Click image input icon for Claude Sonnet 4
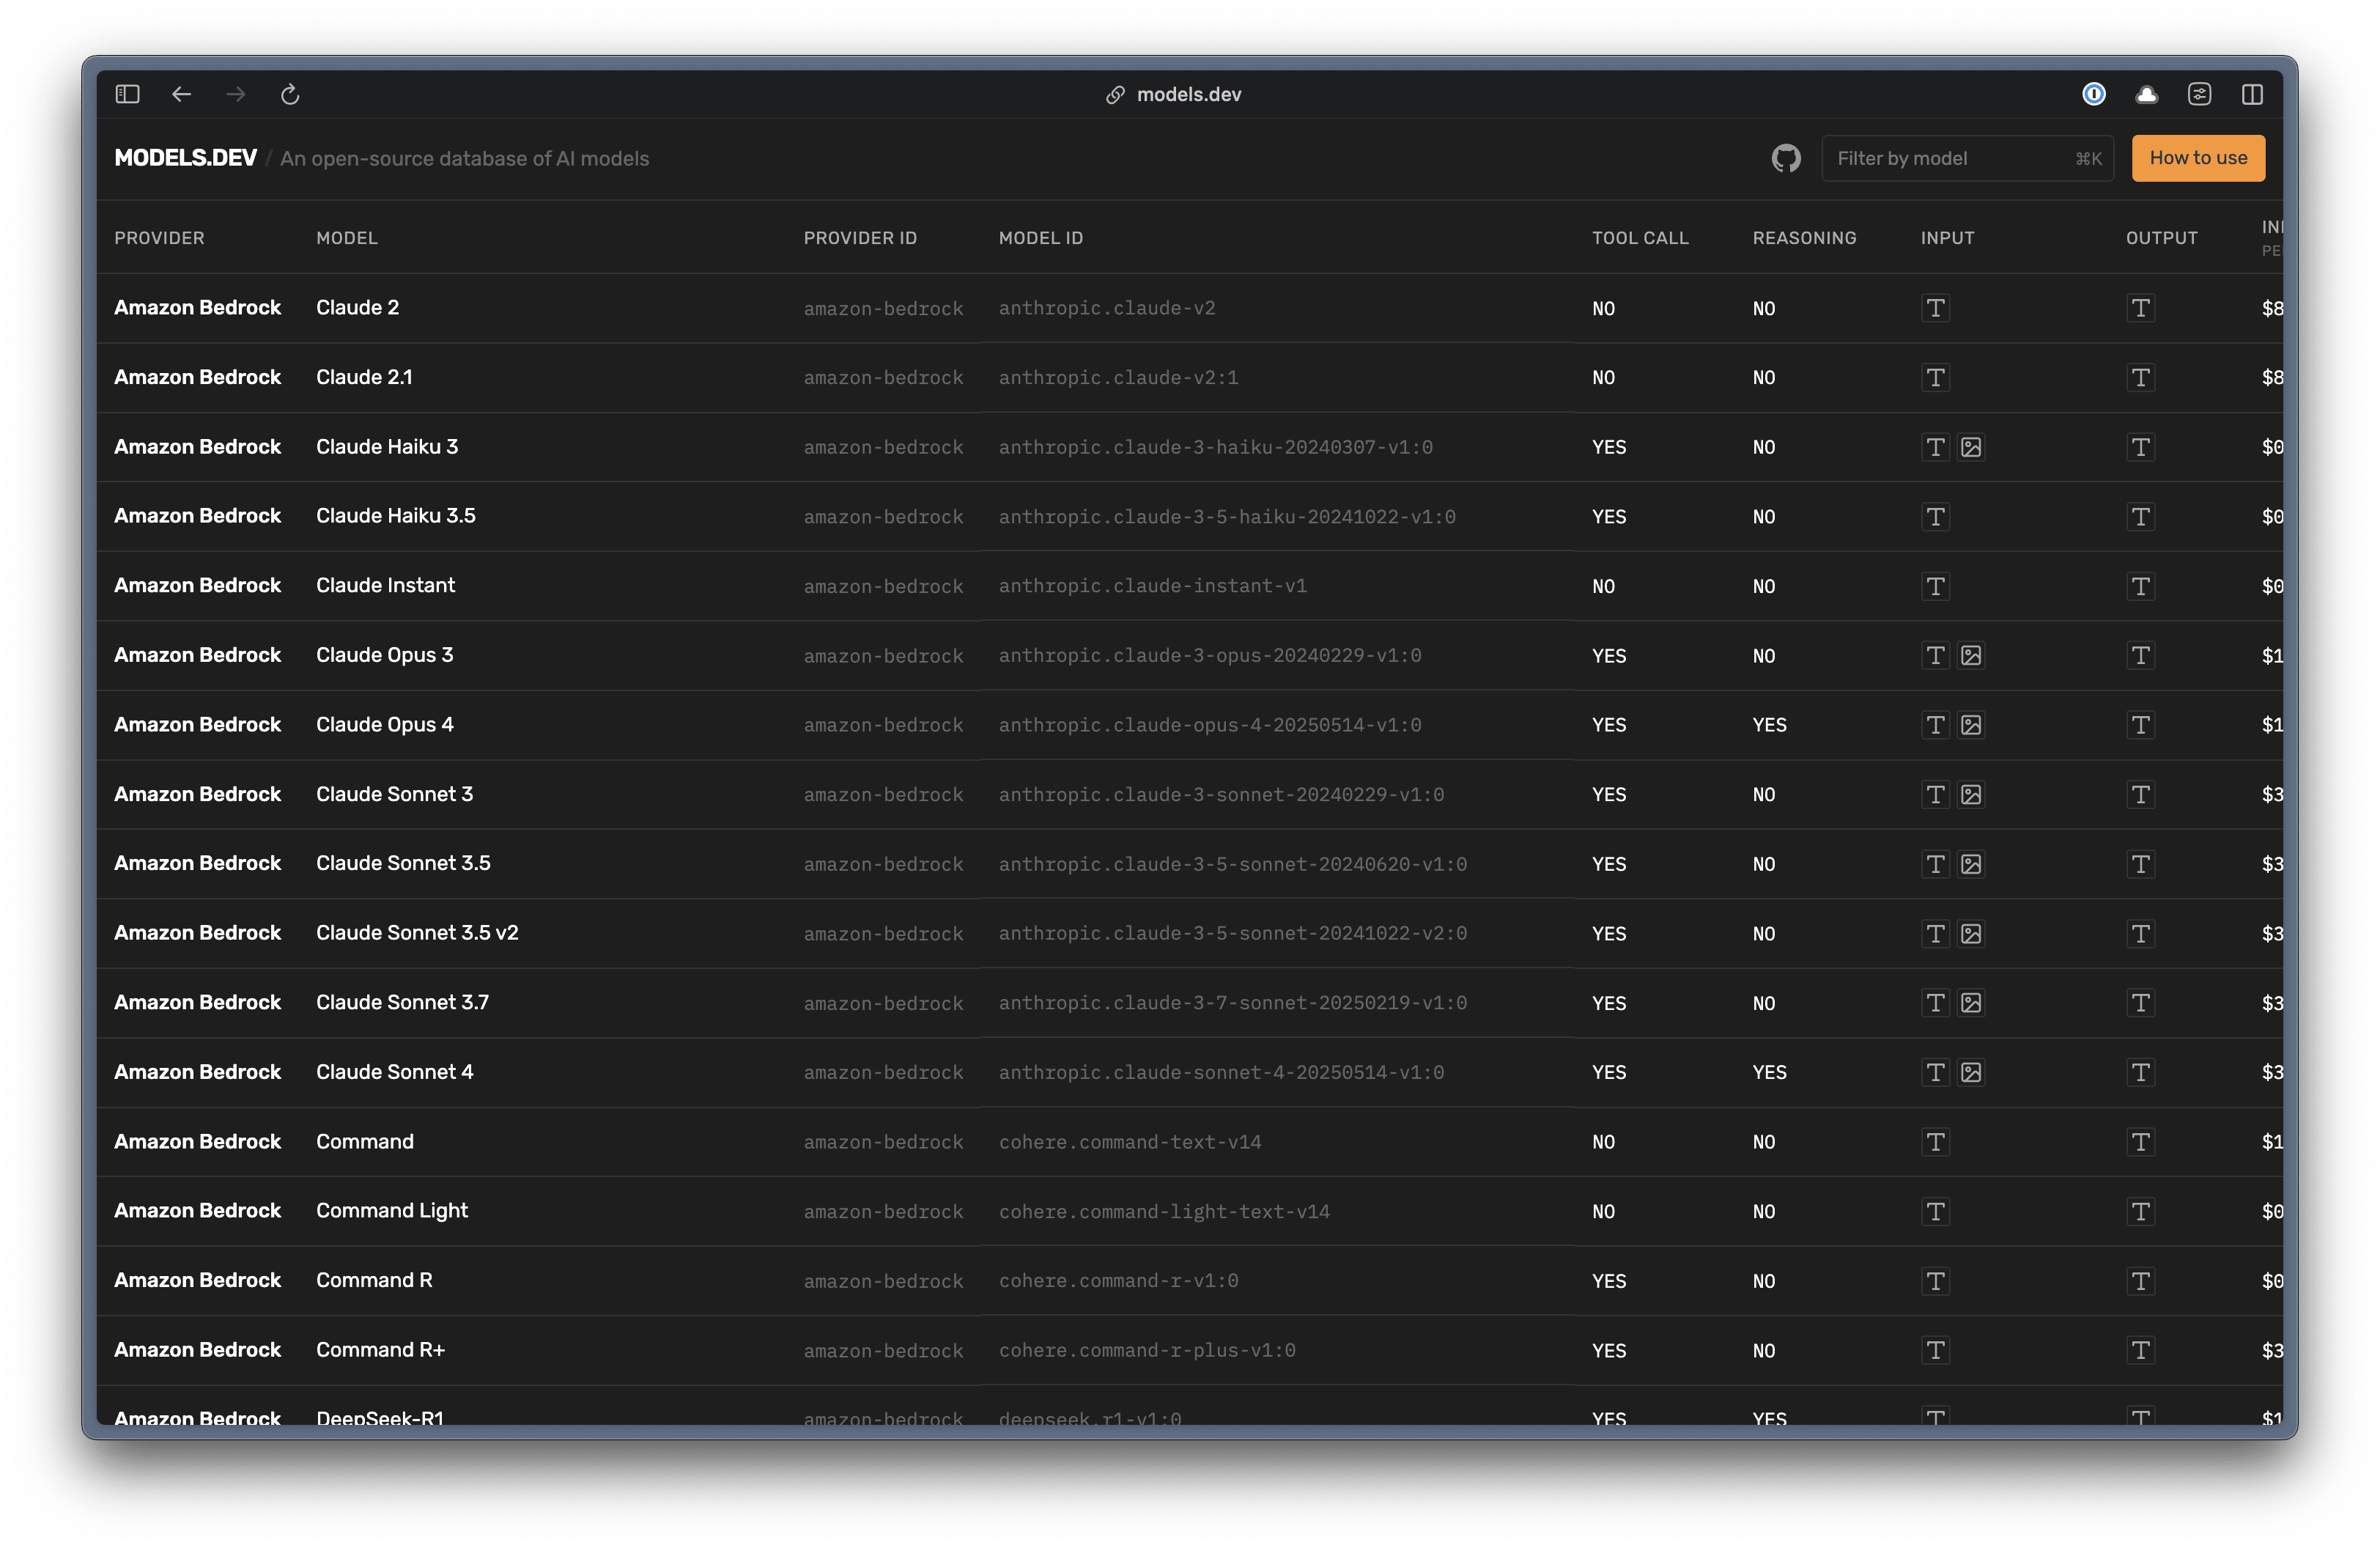The image size is (2380, 1548). pos(1970,1072)
